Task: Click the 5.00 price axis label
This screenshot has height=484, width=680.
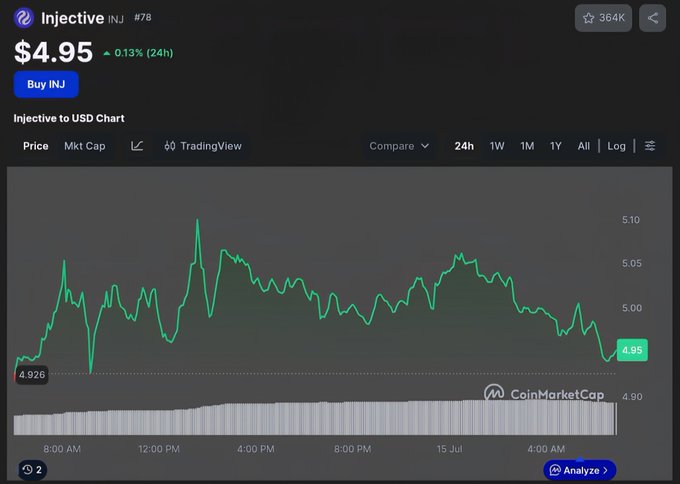Action: point(632,308)
